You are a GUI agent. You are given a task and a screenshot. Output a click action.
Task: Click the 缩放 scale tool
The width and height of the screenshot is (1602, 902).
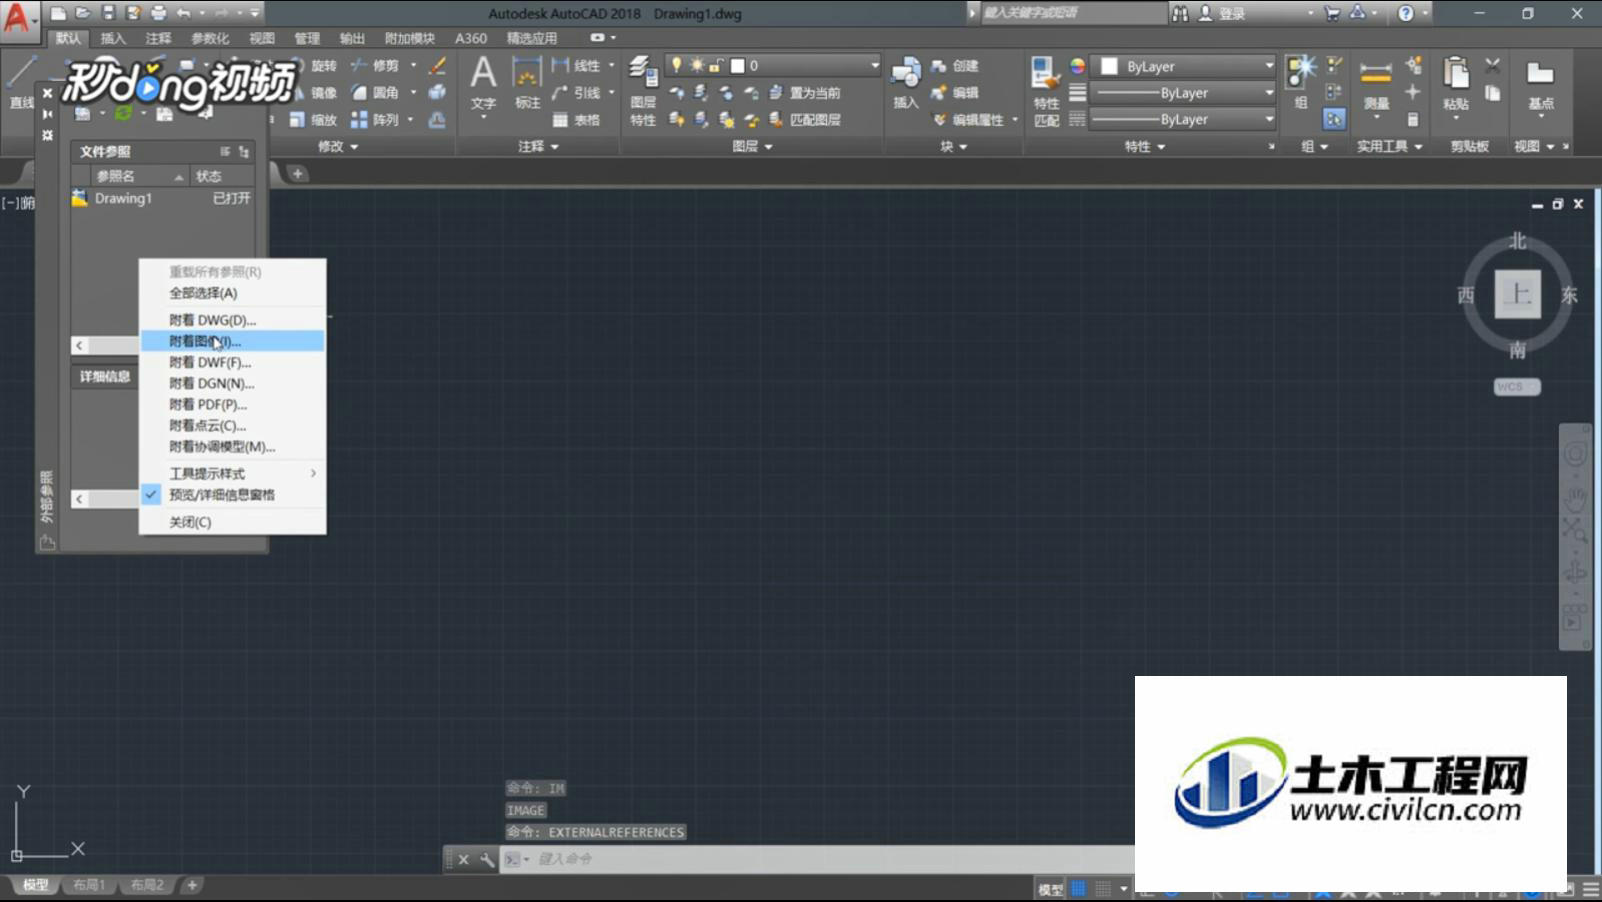point(314,120)
